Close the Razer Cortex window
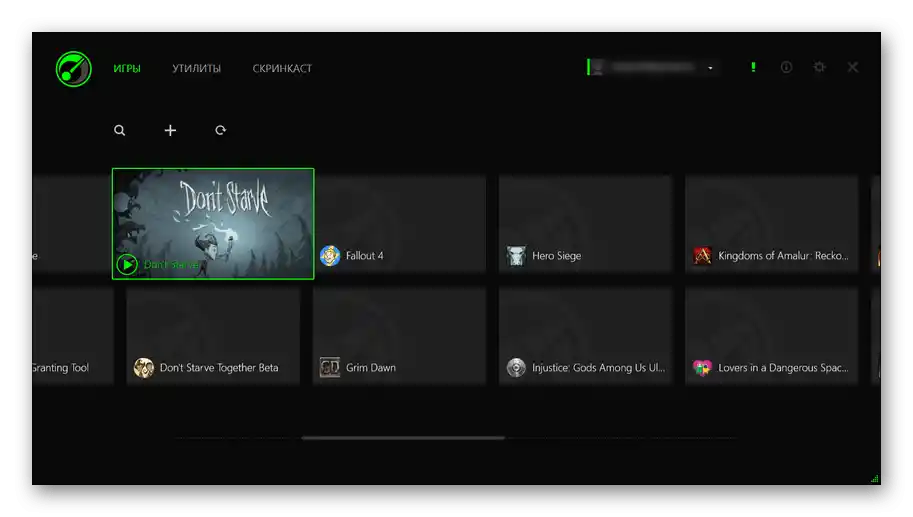This screenshot has height=517, width=913. click(x=852, y=67)
